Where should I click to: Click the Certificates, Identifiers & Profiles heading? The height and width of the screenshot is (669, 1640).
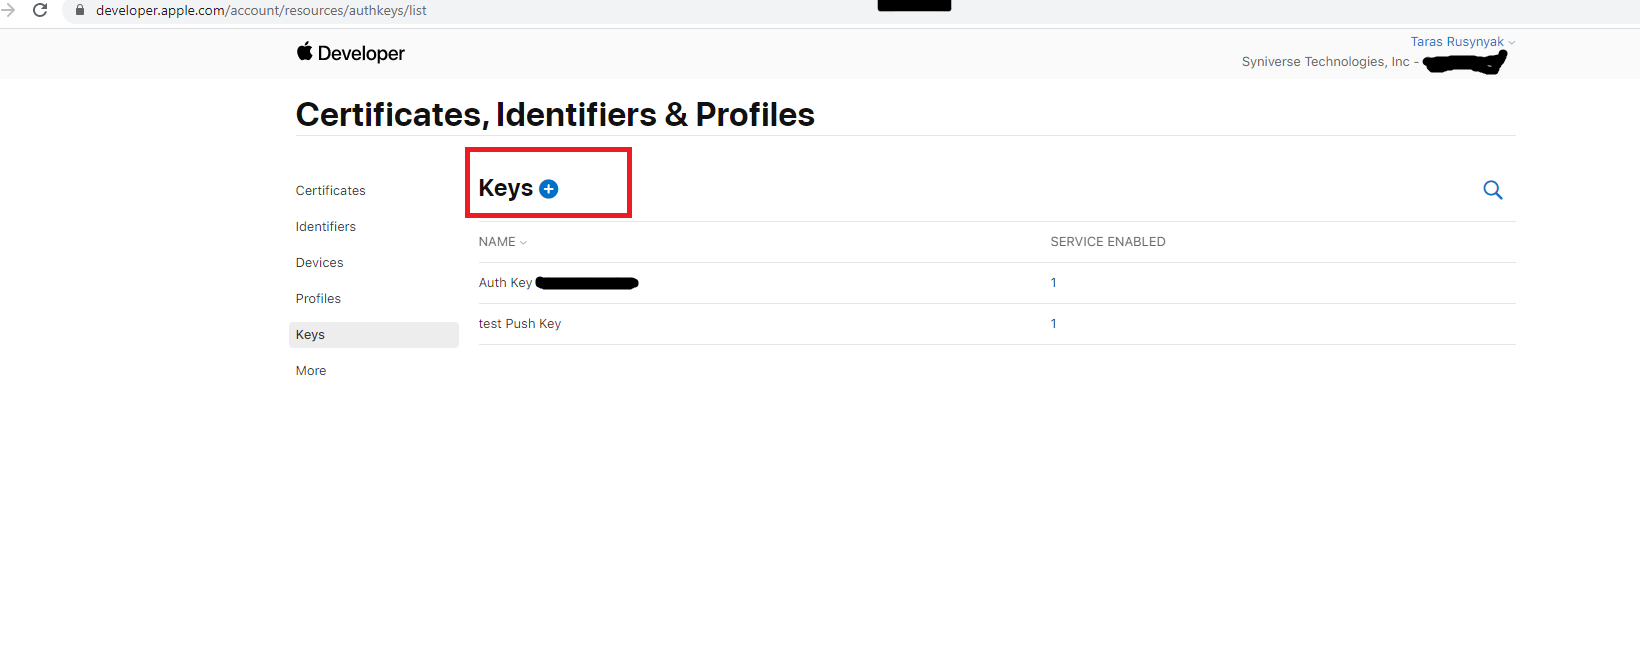coord(555,115)
